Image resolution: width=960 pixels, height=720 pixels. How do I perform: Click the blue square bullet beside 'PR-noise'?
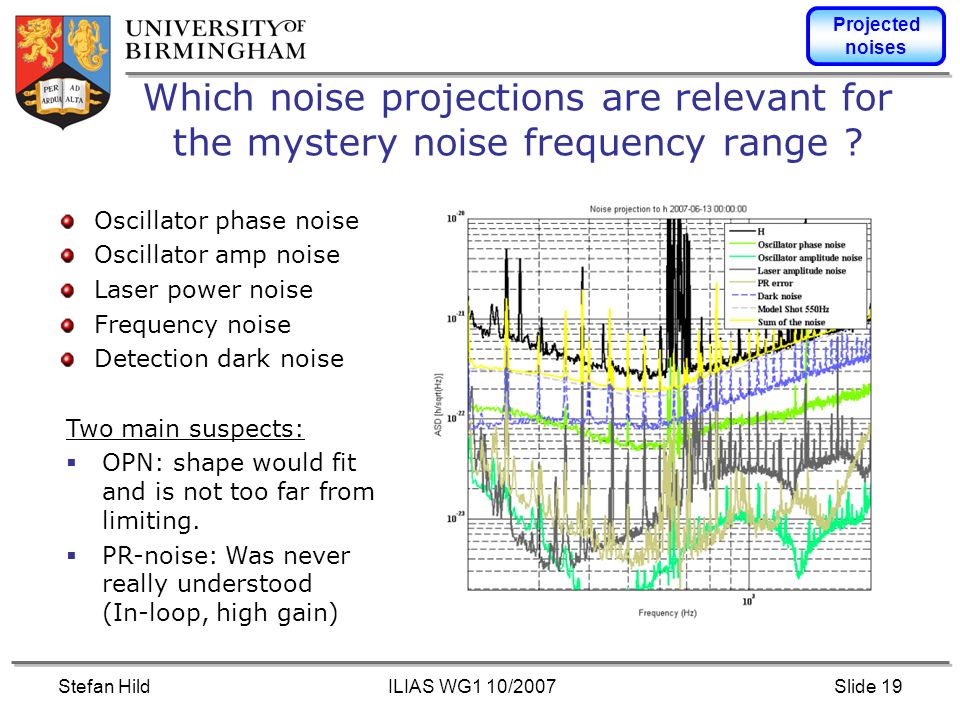point(72,556)
